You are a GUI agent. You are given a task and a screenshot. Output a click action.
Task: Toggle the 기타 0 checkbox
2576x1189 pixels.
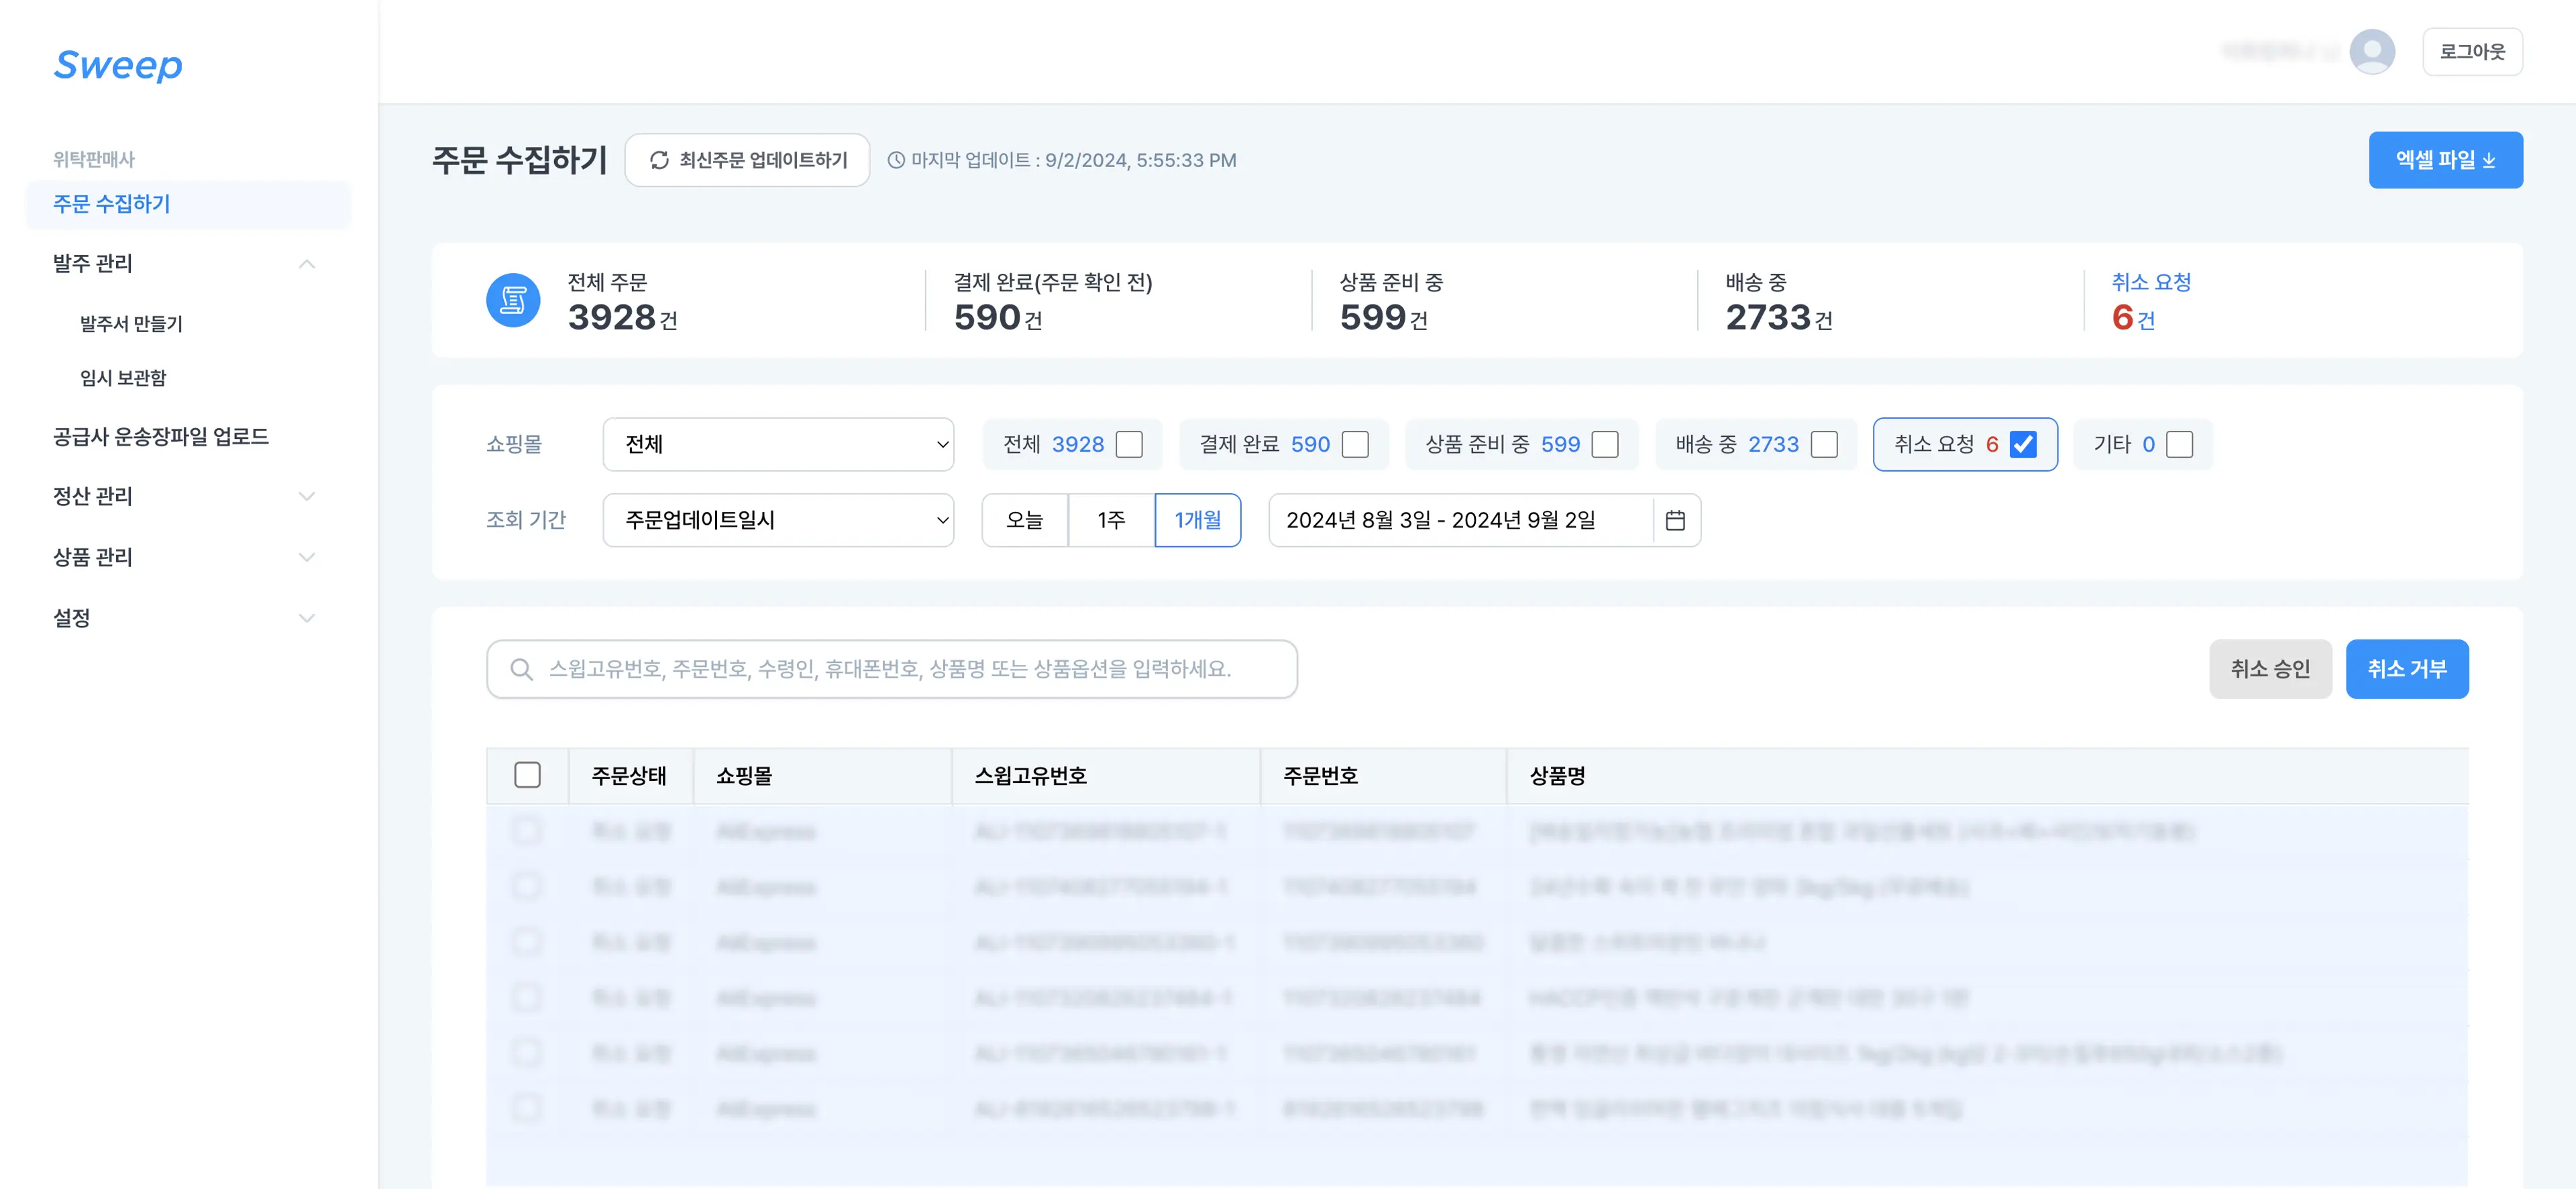2180,444
